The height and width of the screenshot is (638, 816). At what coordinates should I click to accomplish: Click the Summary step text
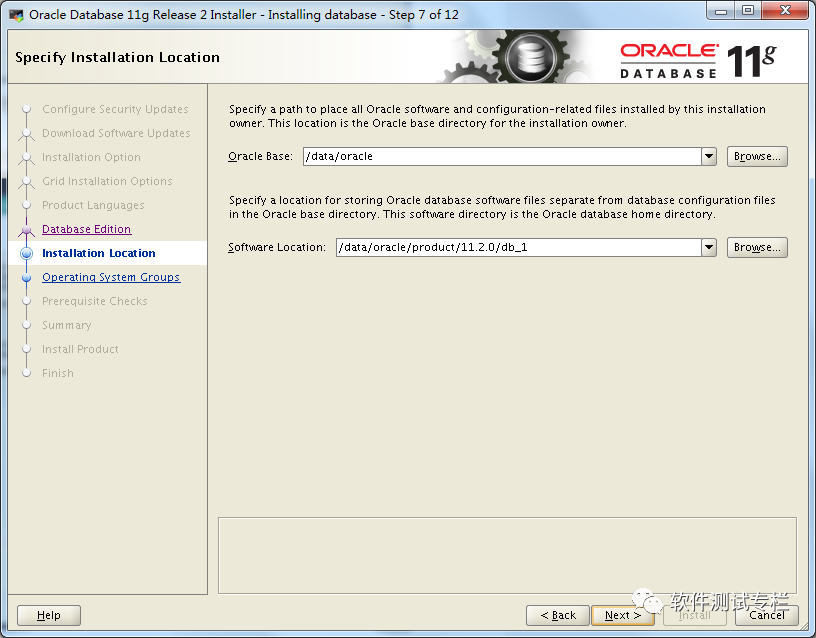[x=67, y=325]
